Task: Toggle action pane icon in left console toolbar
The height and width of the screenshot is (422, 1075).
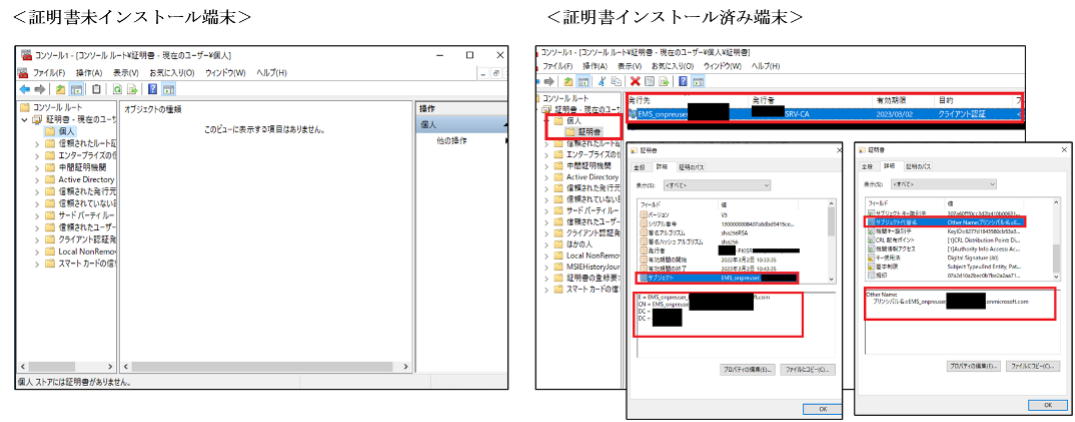Action: point(169,89)
